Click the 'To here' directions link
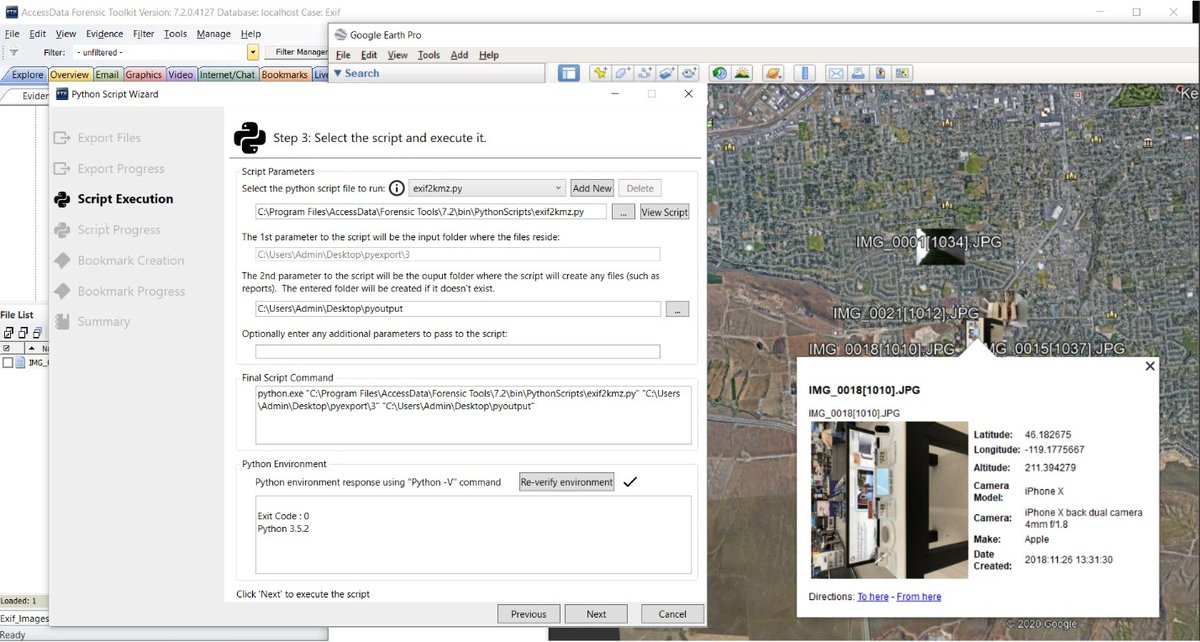 [873, 597]
